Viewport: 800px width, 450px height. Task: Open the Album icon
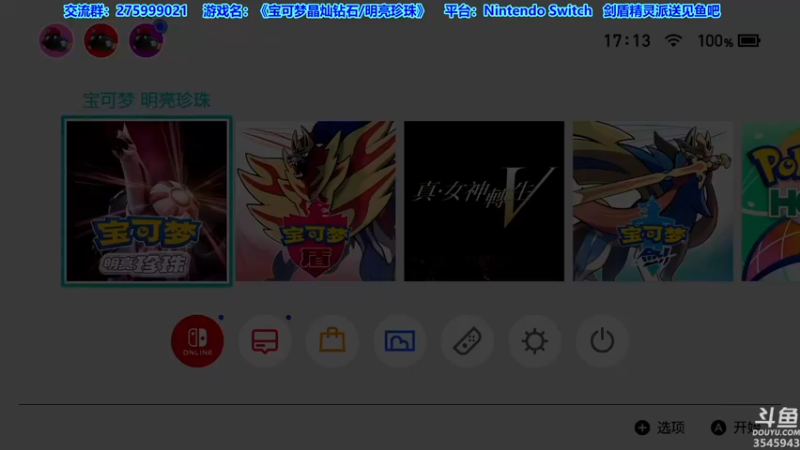[x=399, y=341]
